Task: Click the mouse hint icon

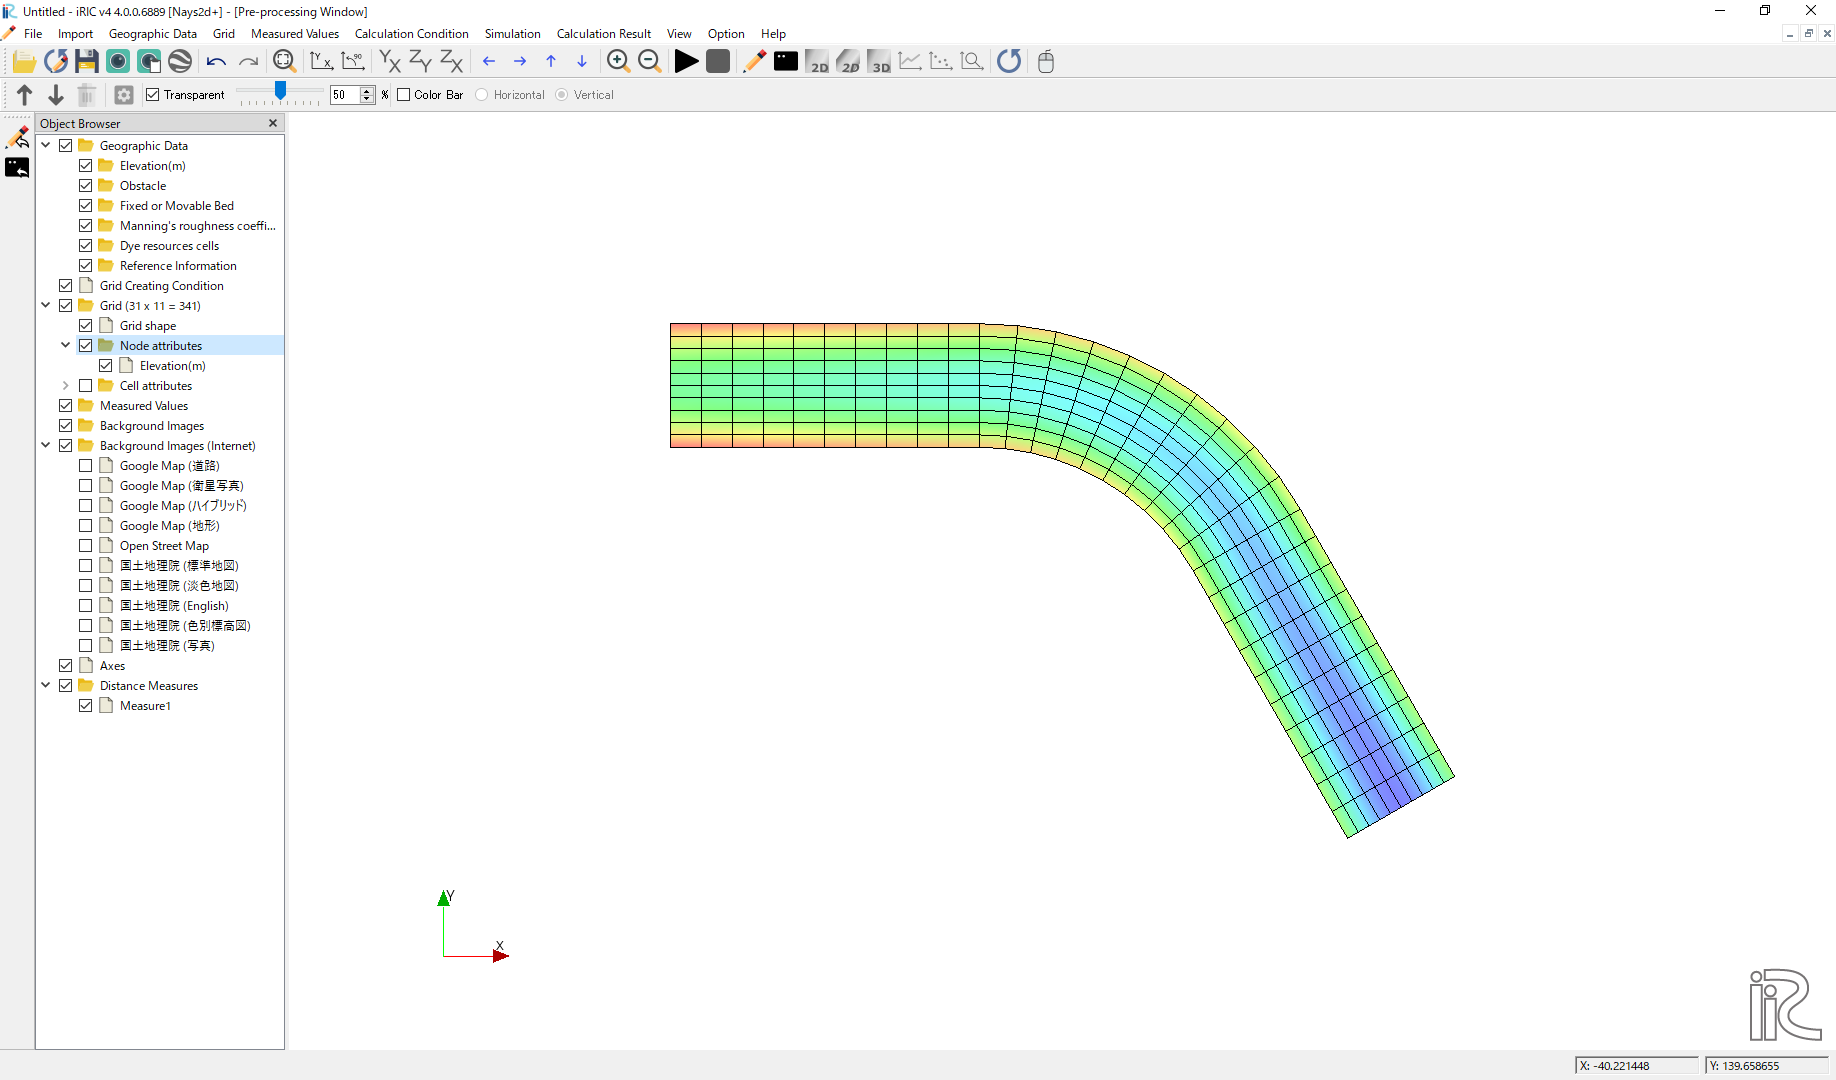Action: tap(1046, 62)
